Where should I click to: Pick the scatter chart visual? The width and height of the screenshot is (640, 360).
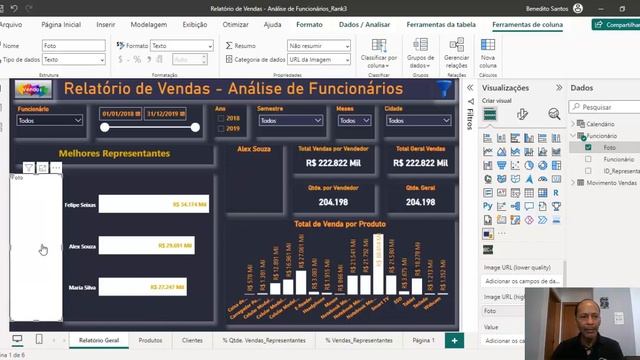515,165
